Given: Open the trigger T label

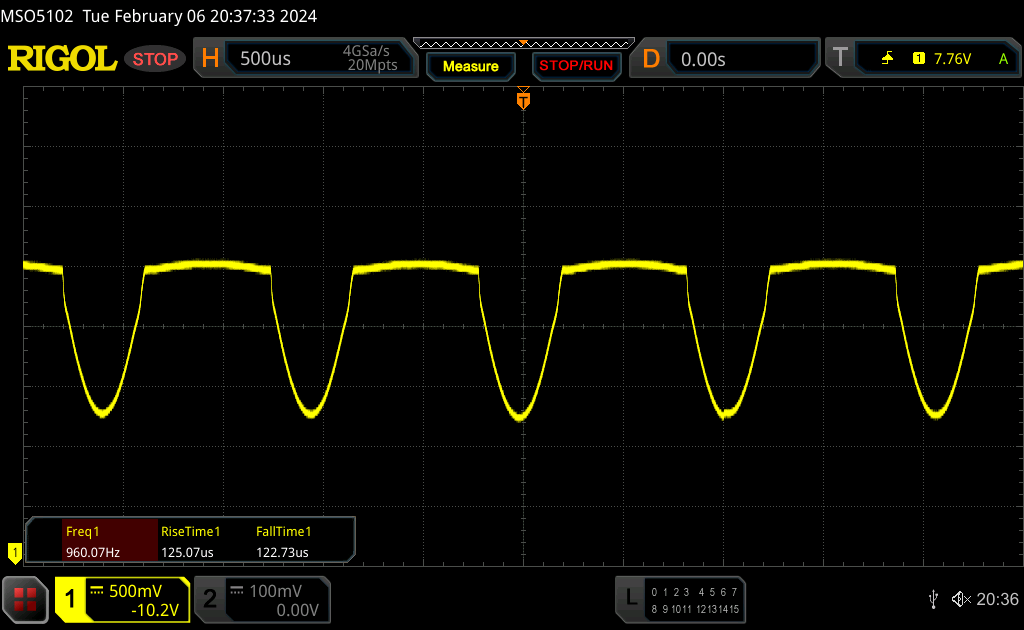Looking at the screenshot, I should [x=840, y=57].
